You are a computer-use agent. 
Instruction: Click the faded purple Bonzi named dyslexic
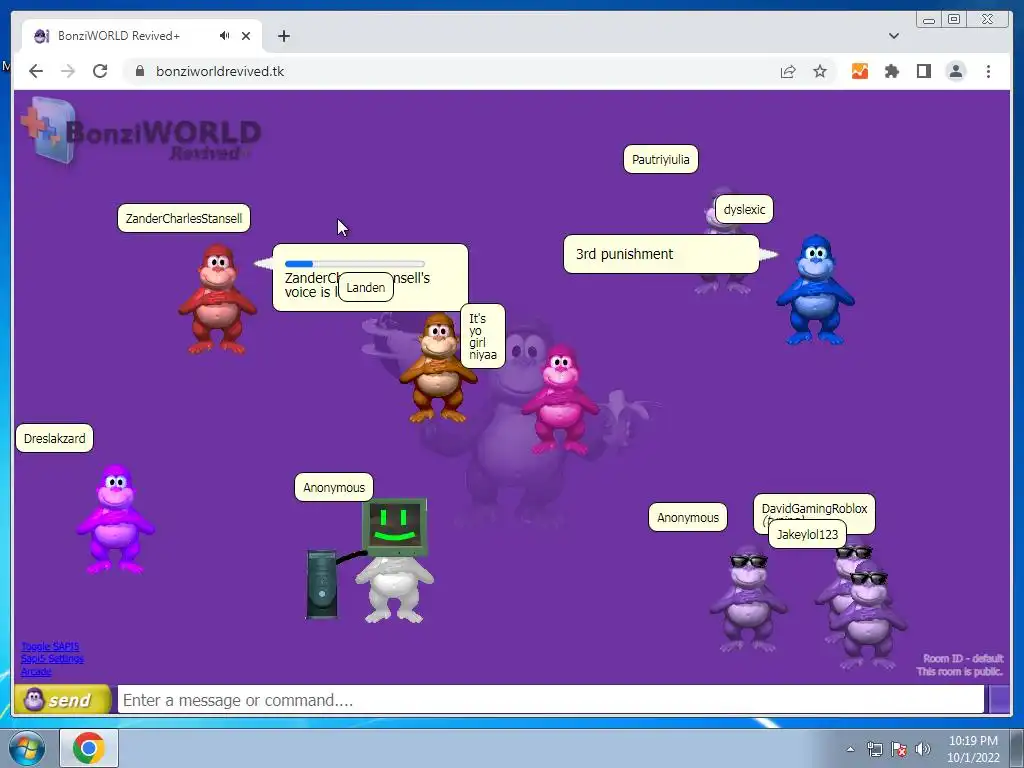coord(722,242)
